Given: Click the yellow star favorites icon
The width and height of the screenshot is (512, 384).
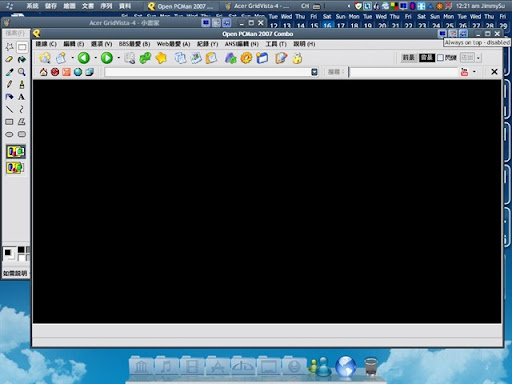Looking at the screenshot, I should [x=161, y=58].
